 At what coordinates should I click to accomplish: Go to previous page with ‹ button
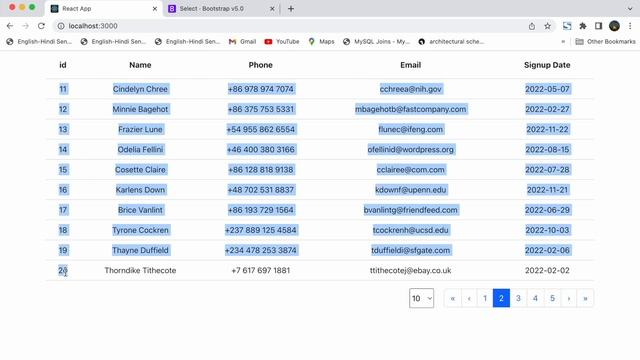coord(469,298)
